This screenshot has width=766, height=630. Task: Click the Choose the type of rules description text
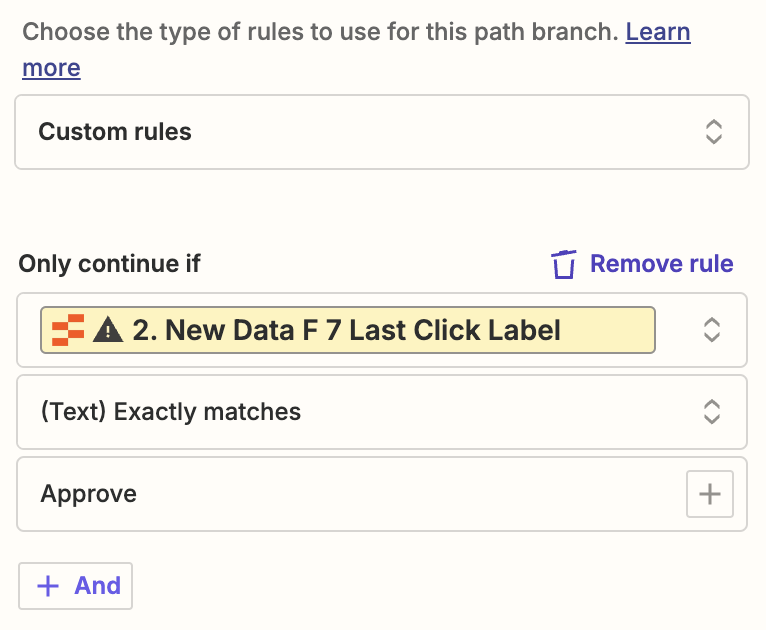[x=320, y=32]
